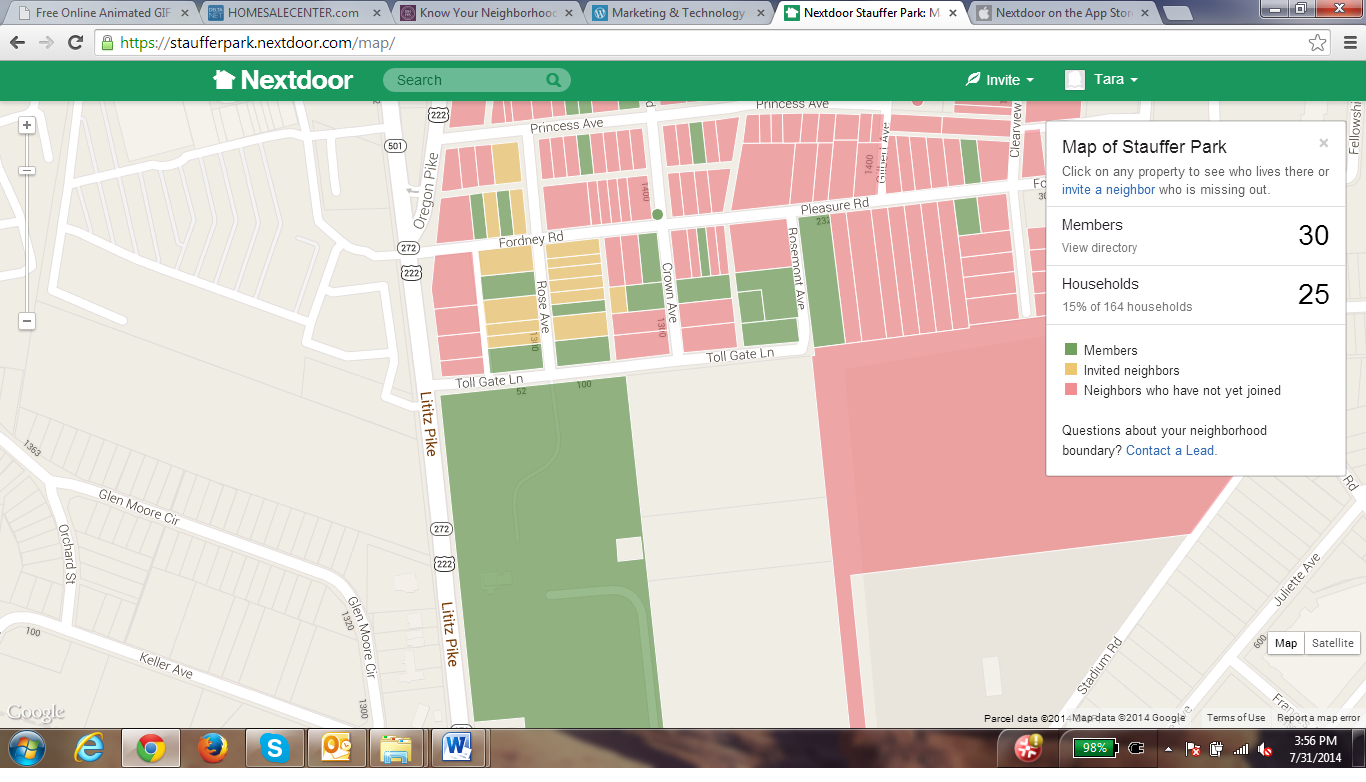
Task: Reload the page using the refresh button
Action: [x=75, y=43]
